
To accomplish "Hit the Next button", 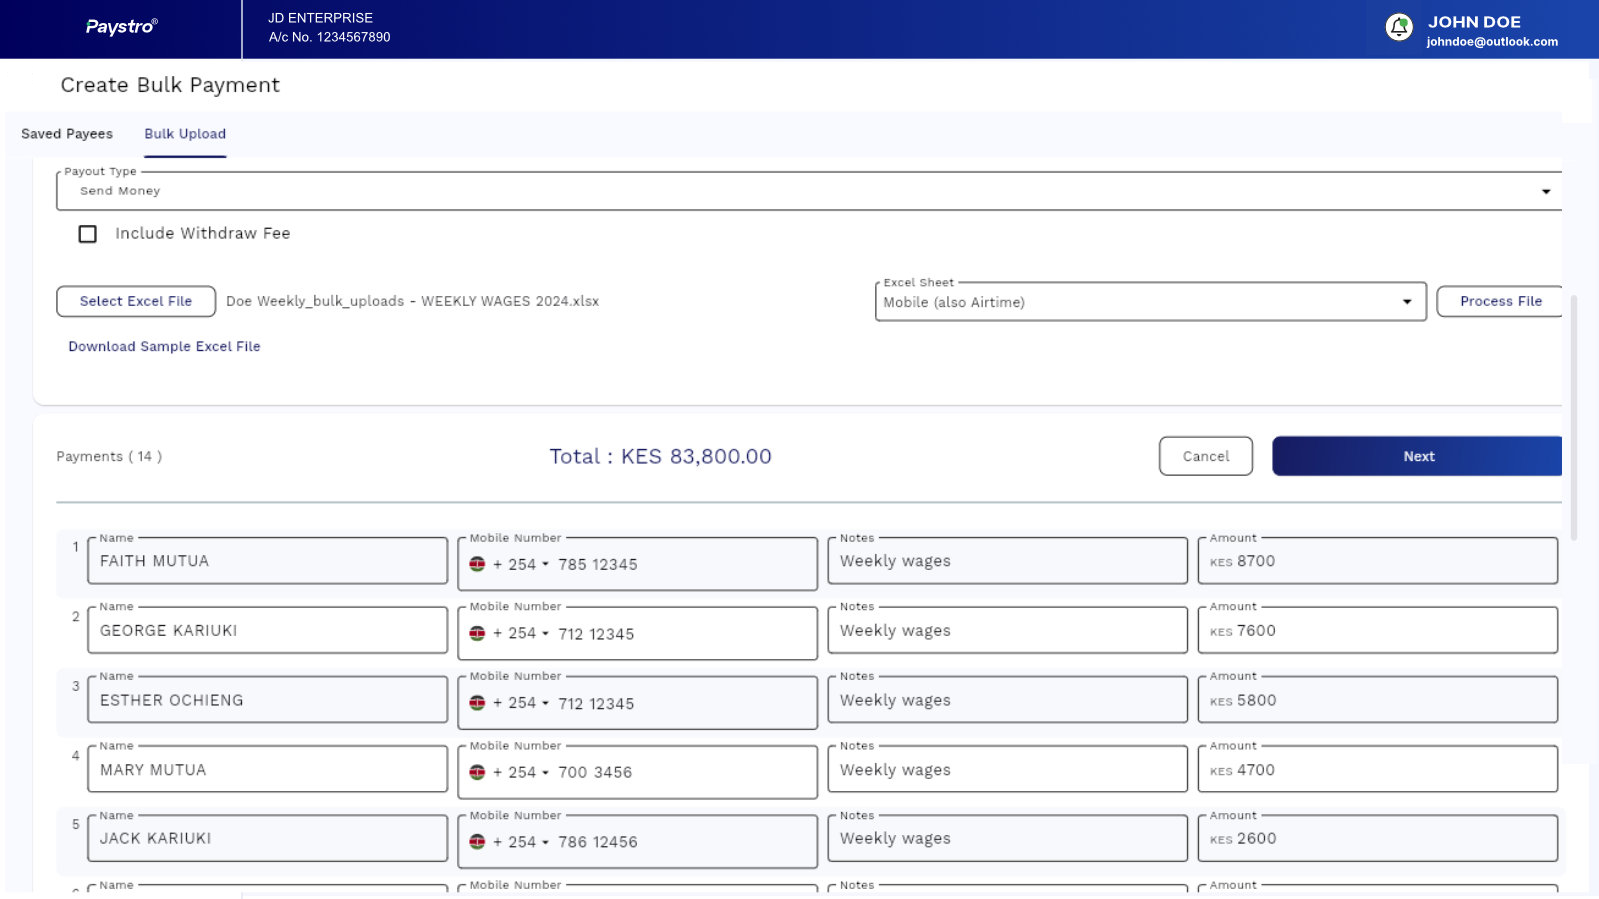I will tap(1417, 456).
